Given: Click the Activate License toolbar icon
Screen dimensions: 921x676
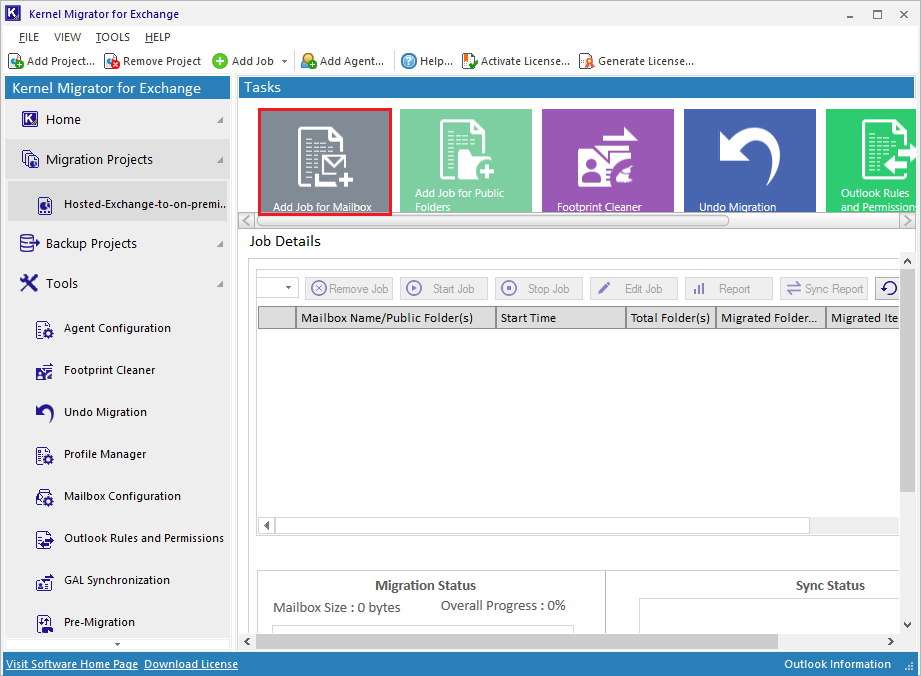Looking at the screenshot, I should (x=469, y=61).
